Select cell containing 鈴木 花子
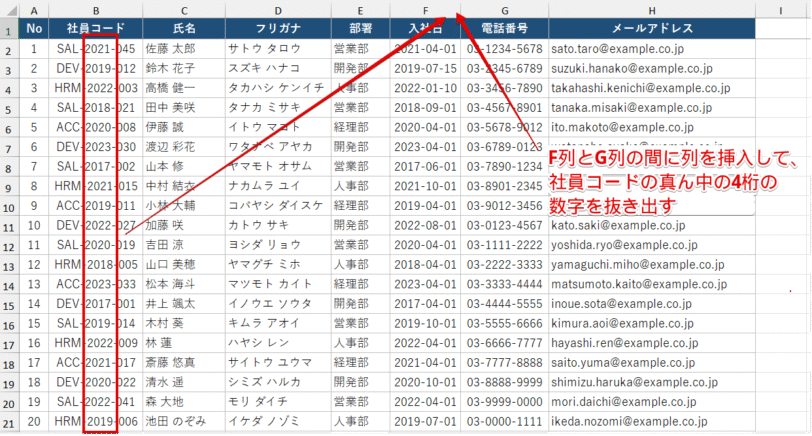 [184, 69]
